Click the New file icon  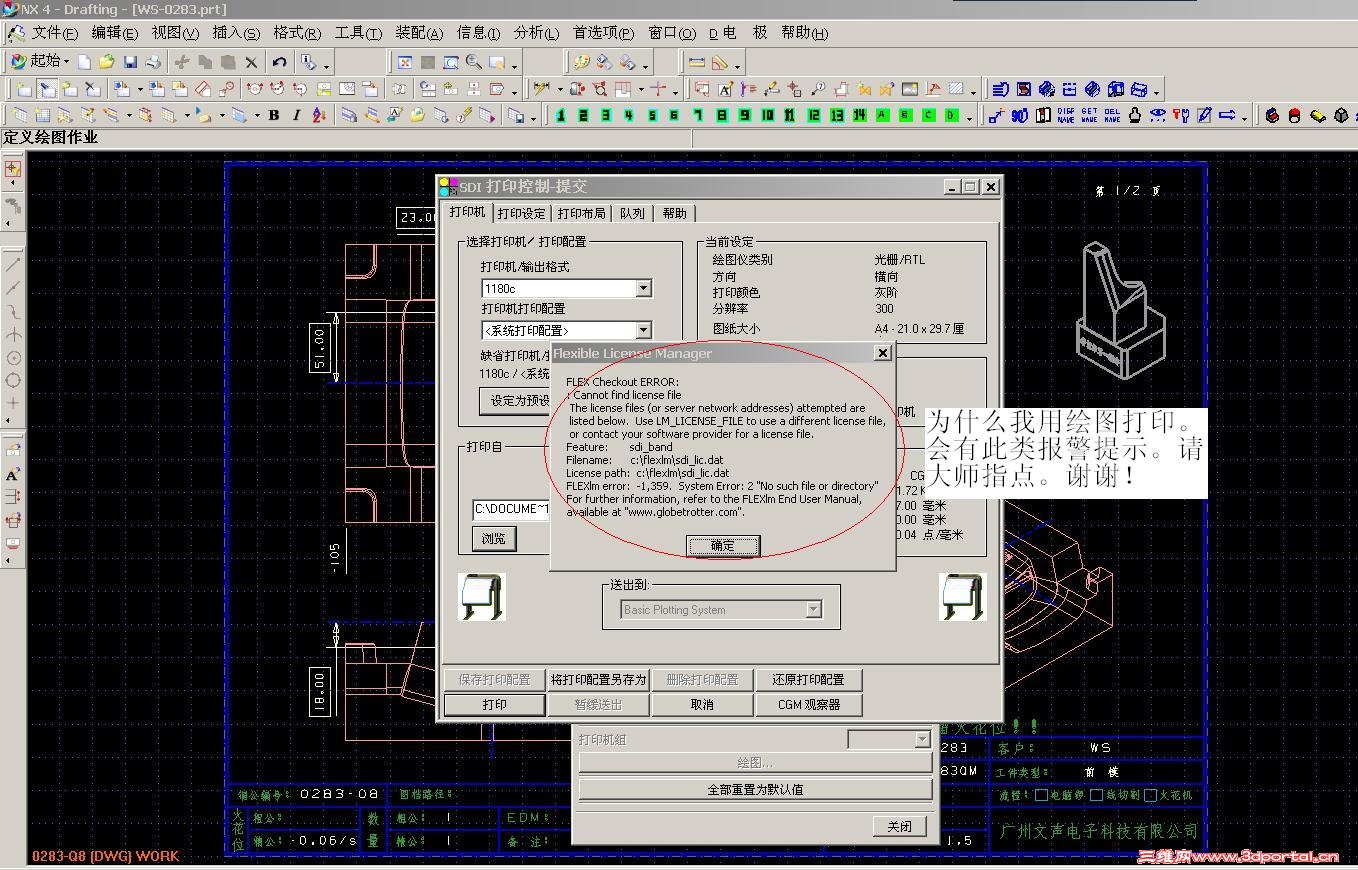[84, 62]
